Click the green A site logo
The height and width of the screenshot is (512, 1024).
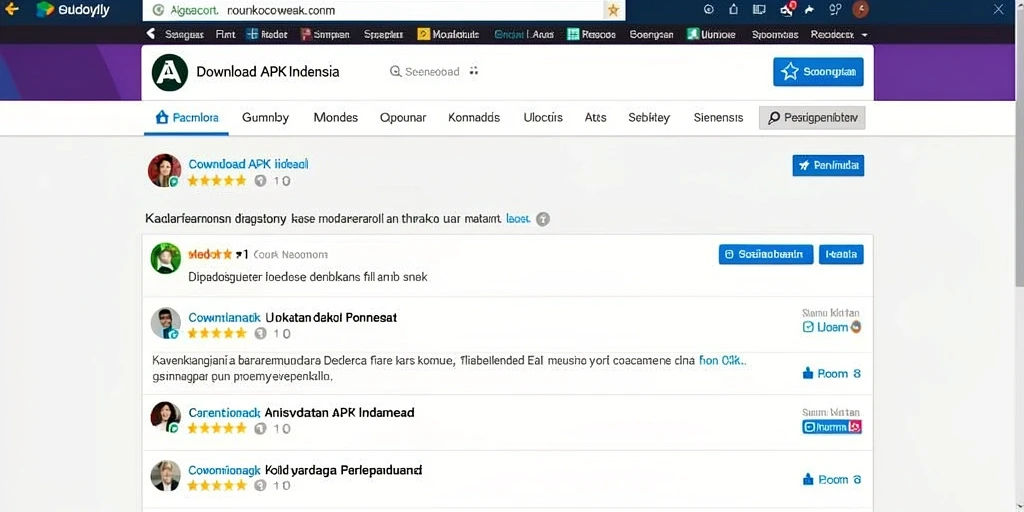pyautogui.click(x=170, y=72)
